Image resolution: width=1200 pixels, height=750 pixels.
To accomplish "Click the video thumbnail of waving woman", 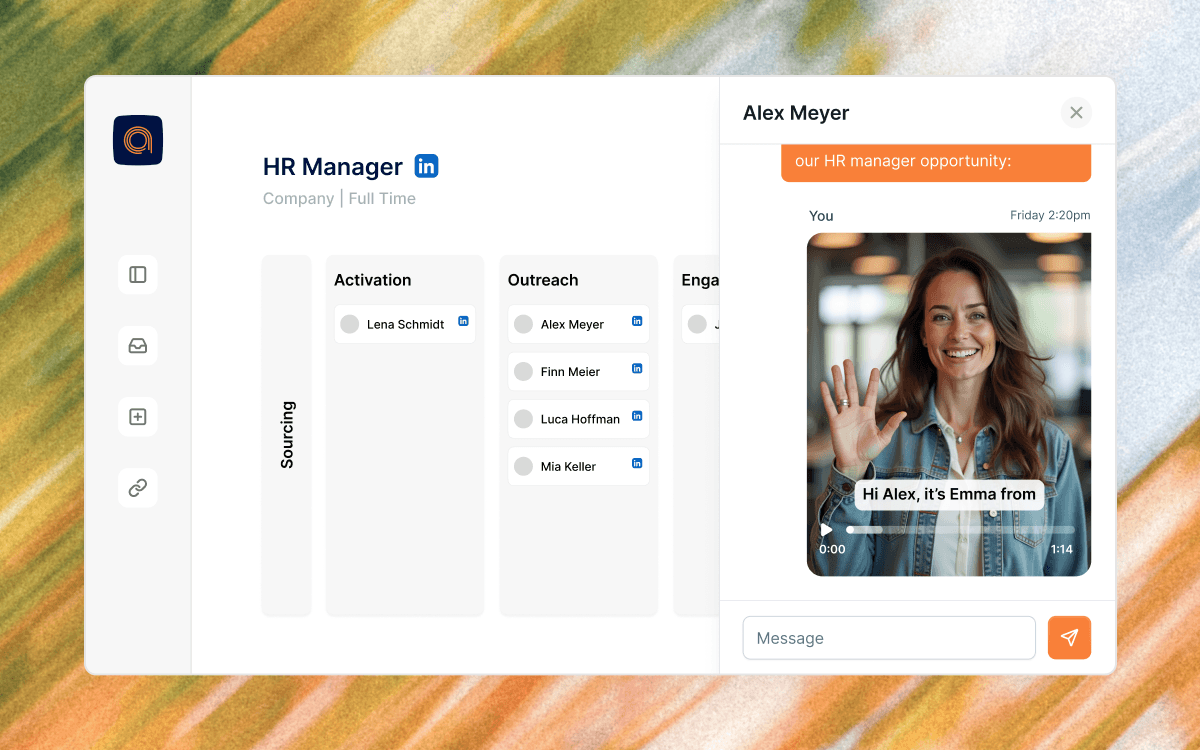I will 948,380.
